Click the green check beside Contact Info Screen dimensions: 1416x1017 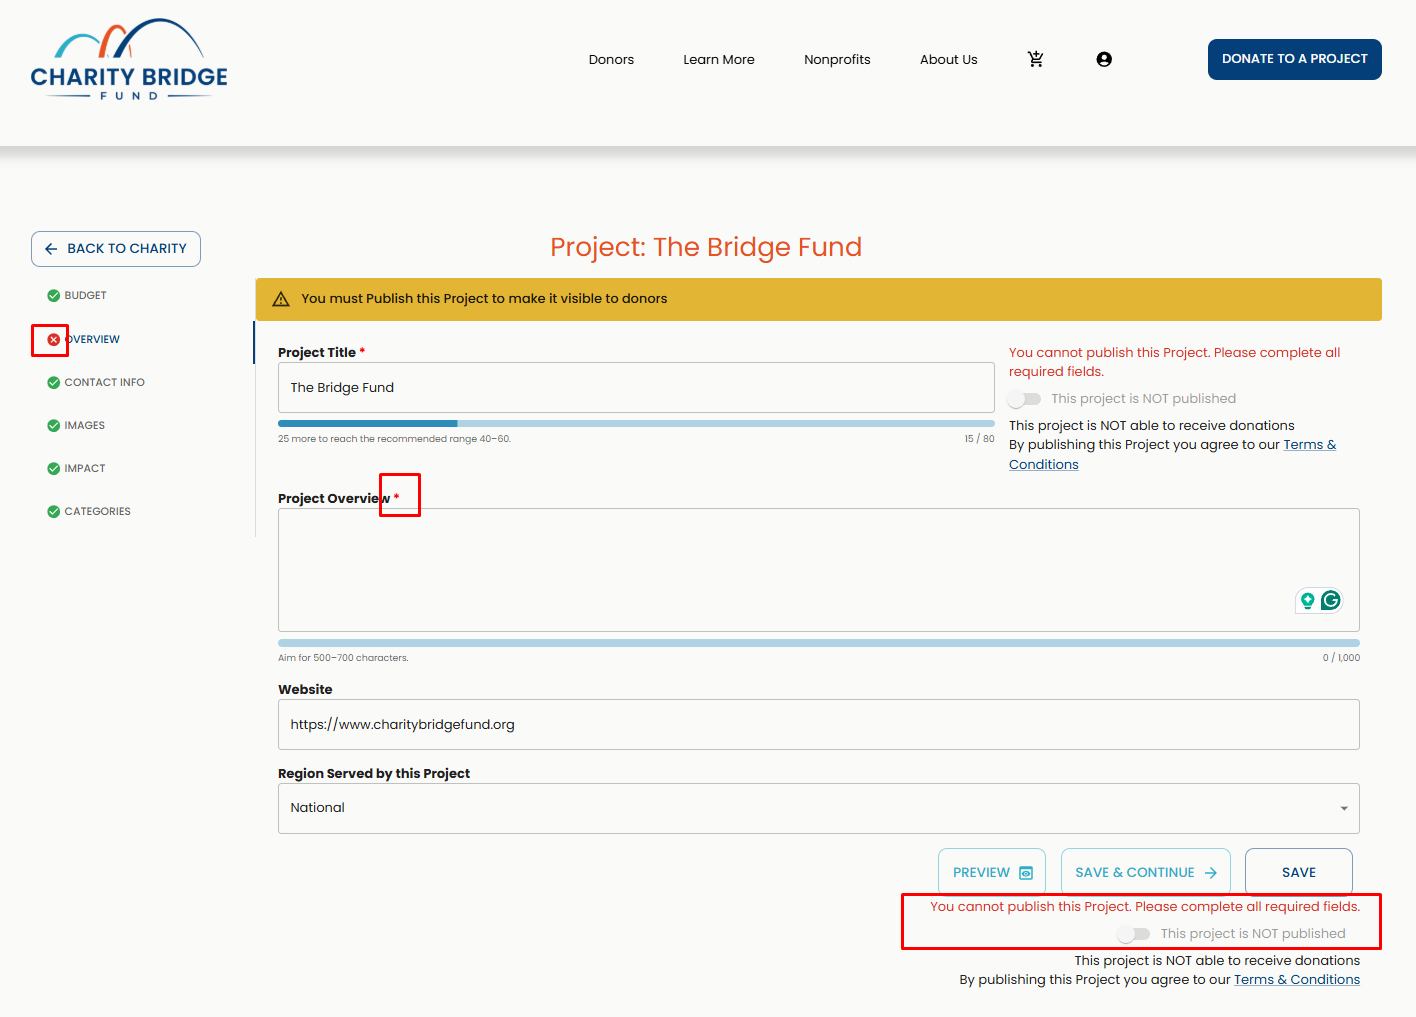[x=54, y=382]
